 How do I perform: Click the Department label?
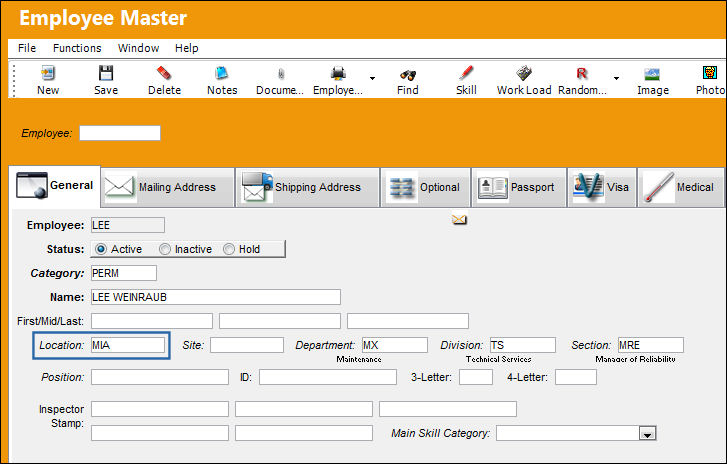point(325,345)
